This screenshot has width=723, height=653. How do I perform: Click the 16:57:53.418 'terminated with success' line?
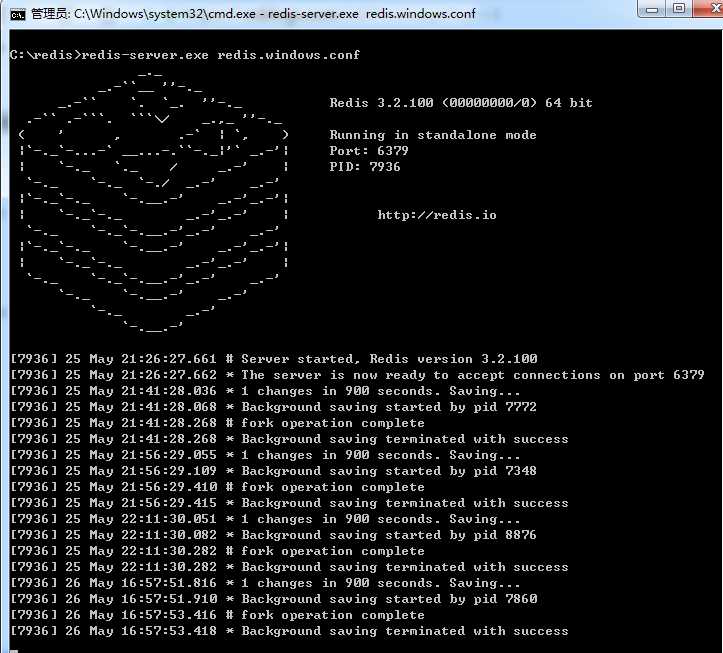click(x=289, y=631)
